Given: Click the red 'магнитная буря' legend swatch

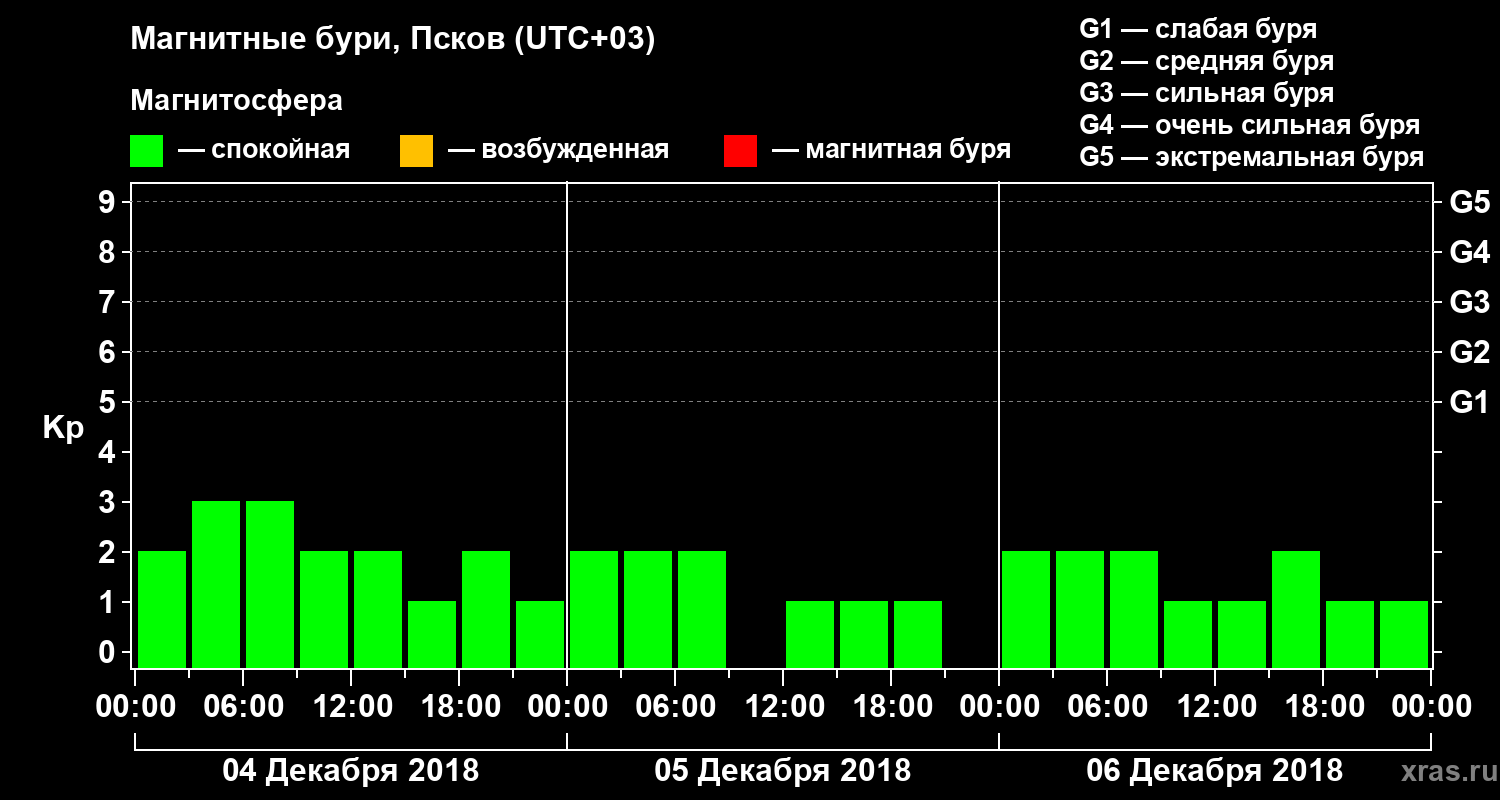Looking at the screenshot, I should 740,151.
